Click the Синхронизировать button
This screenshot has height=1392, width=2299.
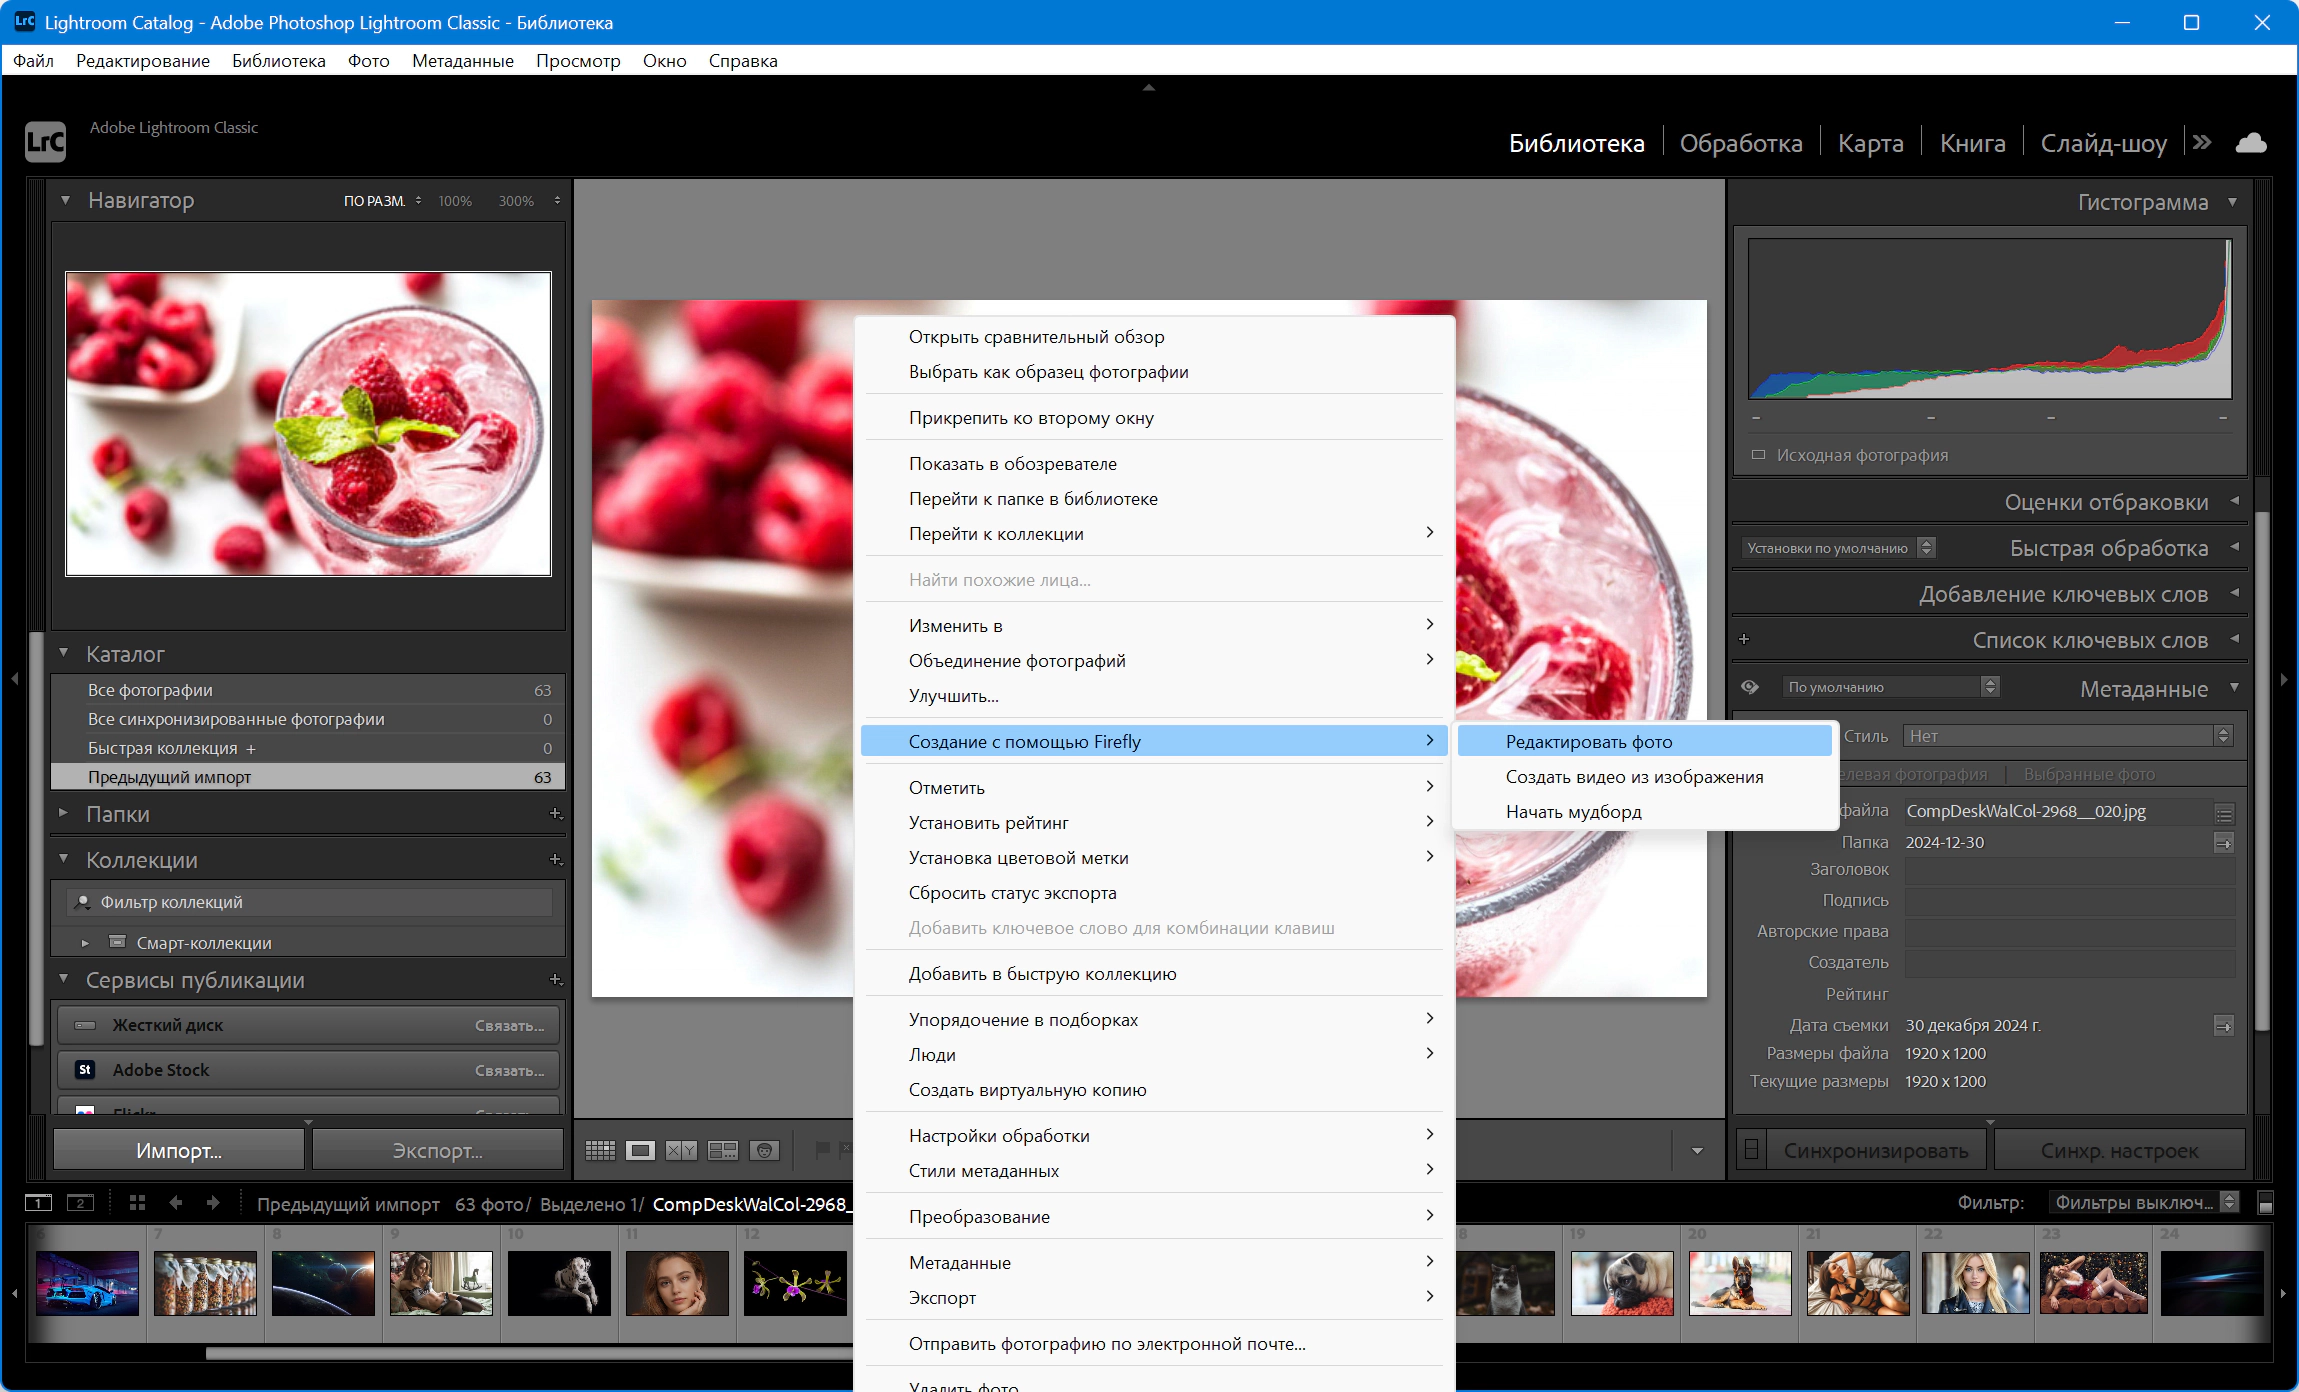(x=1875, y=1150)
